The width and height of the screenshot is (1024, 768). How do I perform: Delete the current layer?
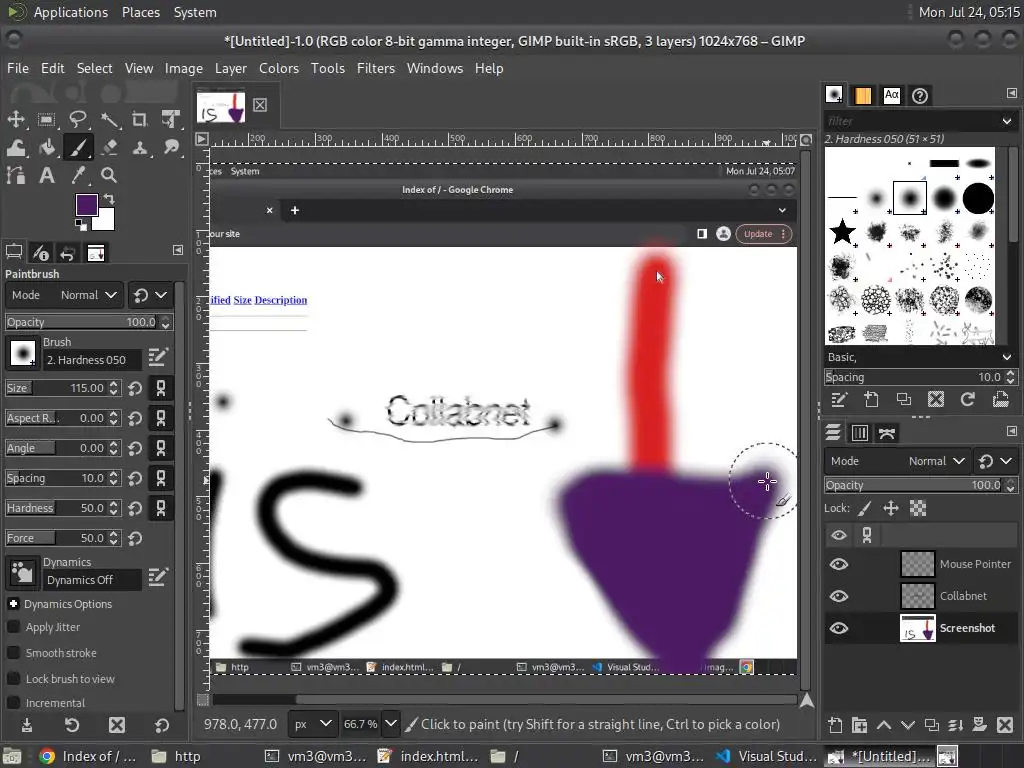pyautogui.click(x=1005, y=725)
